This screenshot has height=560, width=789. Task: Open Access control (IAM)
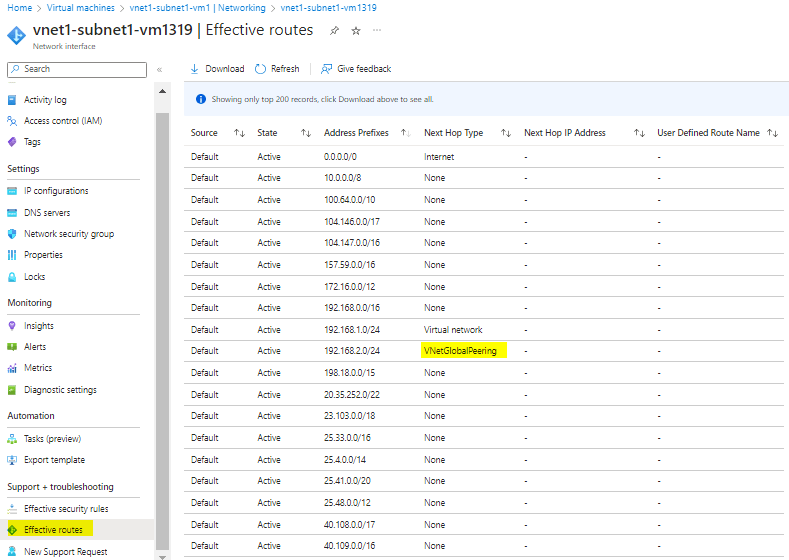[63, 121]
